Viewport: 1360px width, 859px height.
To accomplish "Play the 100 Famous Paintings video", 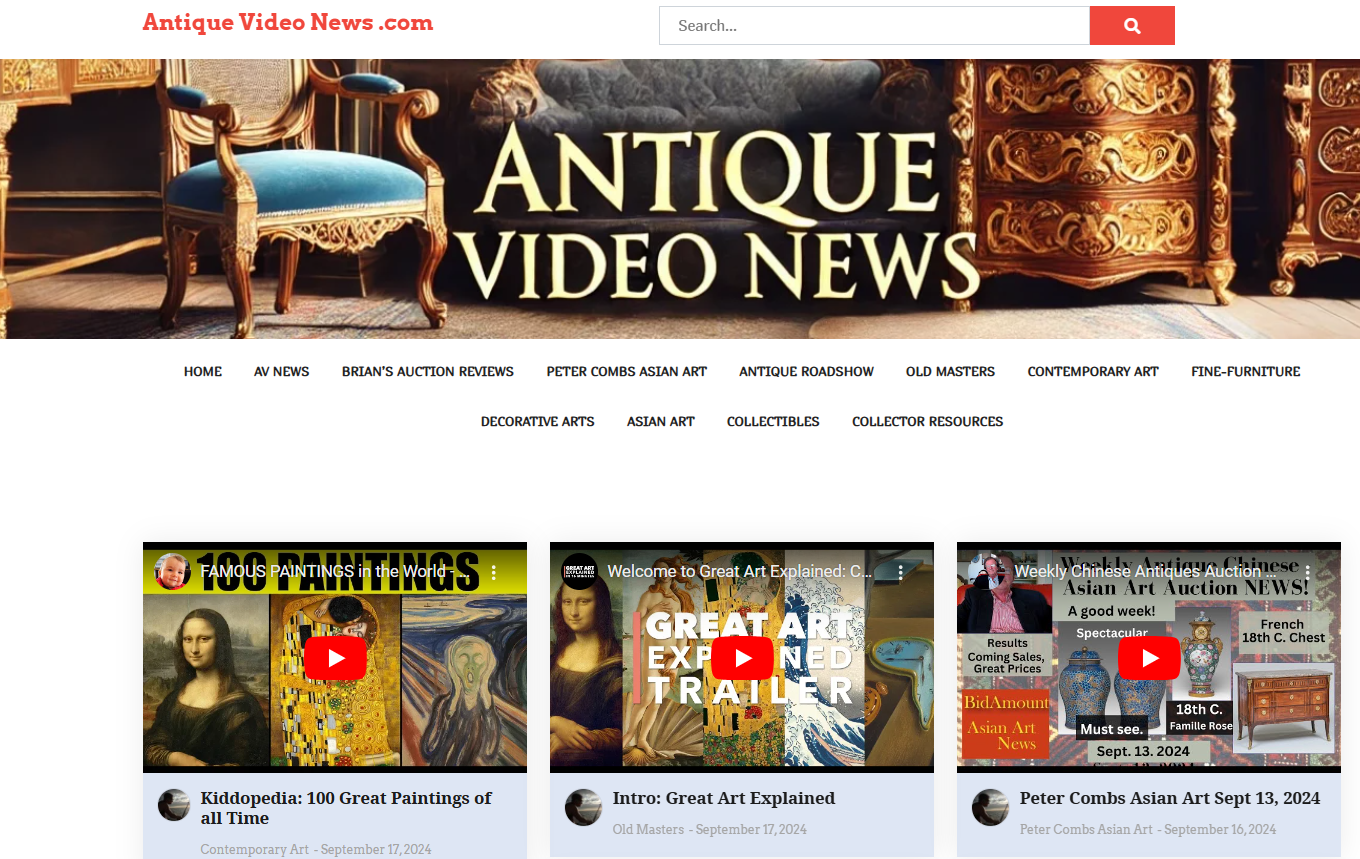I will pyautogui.click(x=335, y=658).
